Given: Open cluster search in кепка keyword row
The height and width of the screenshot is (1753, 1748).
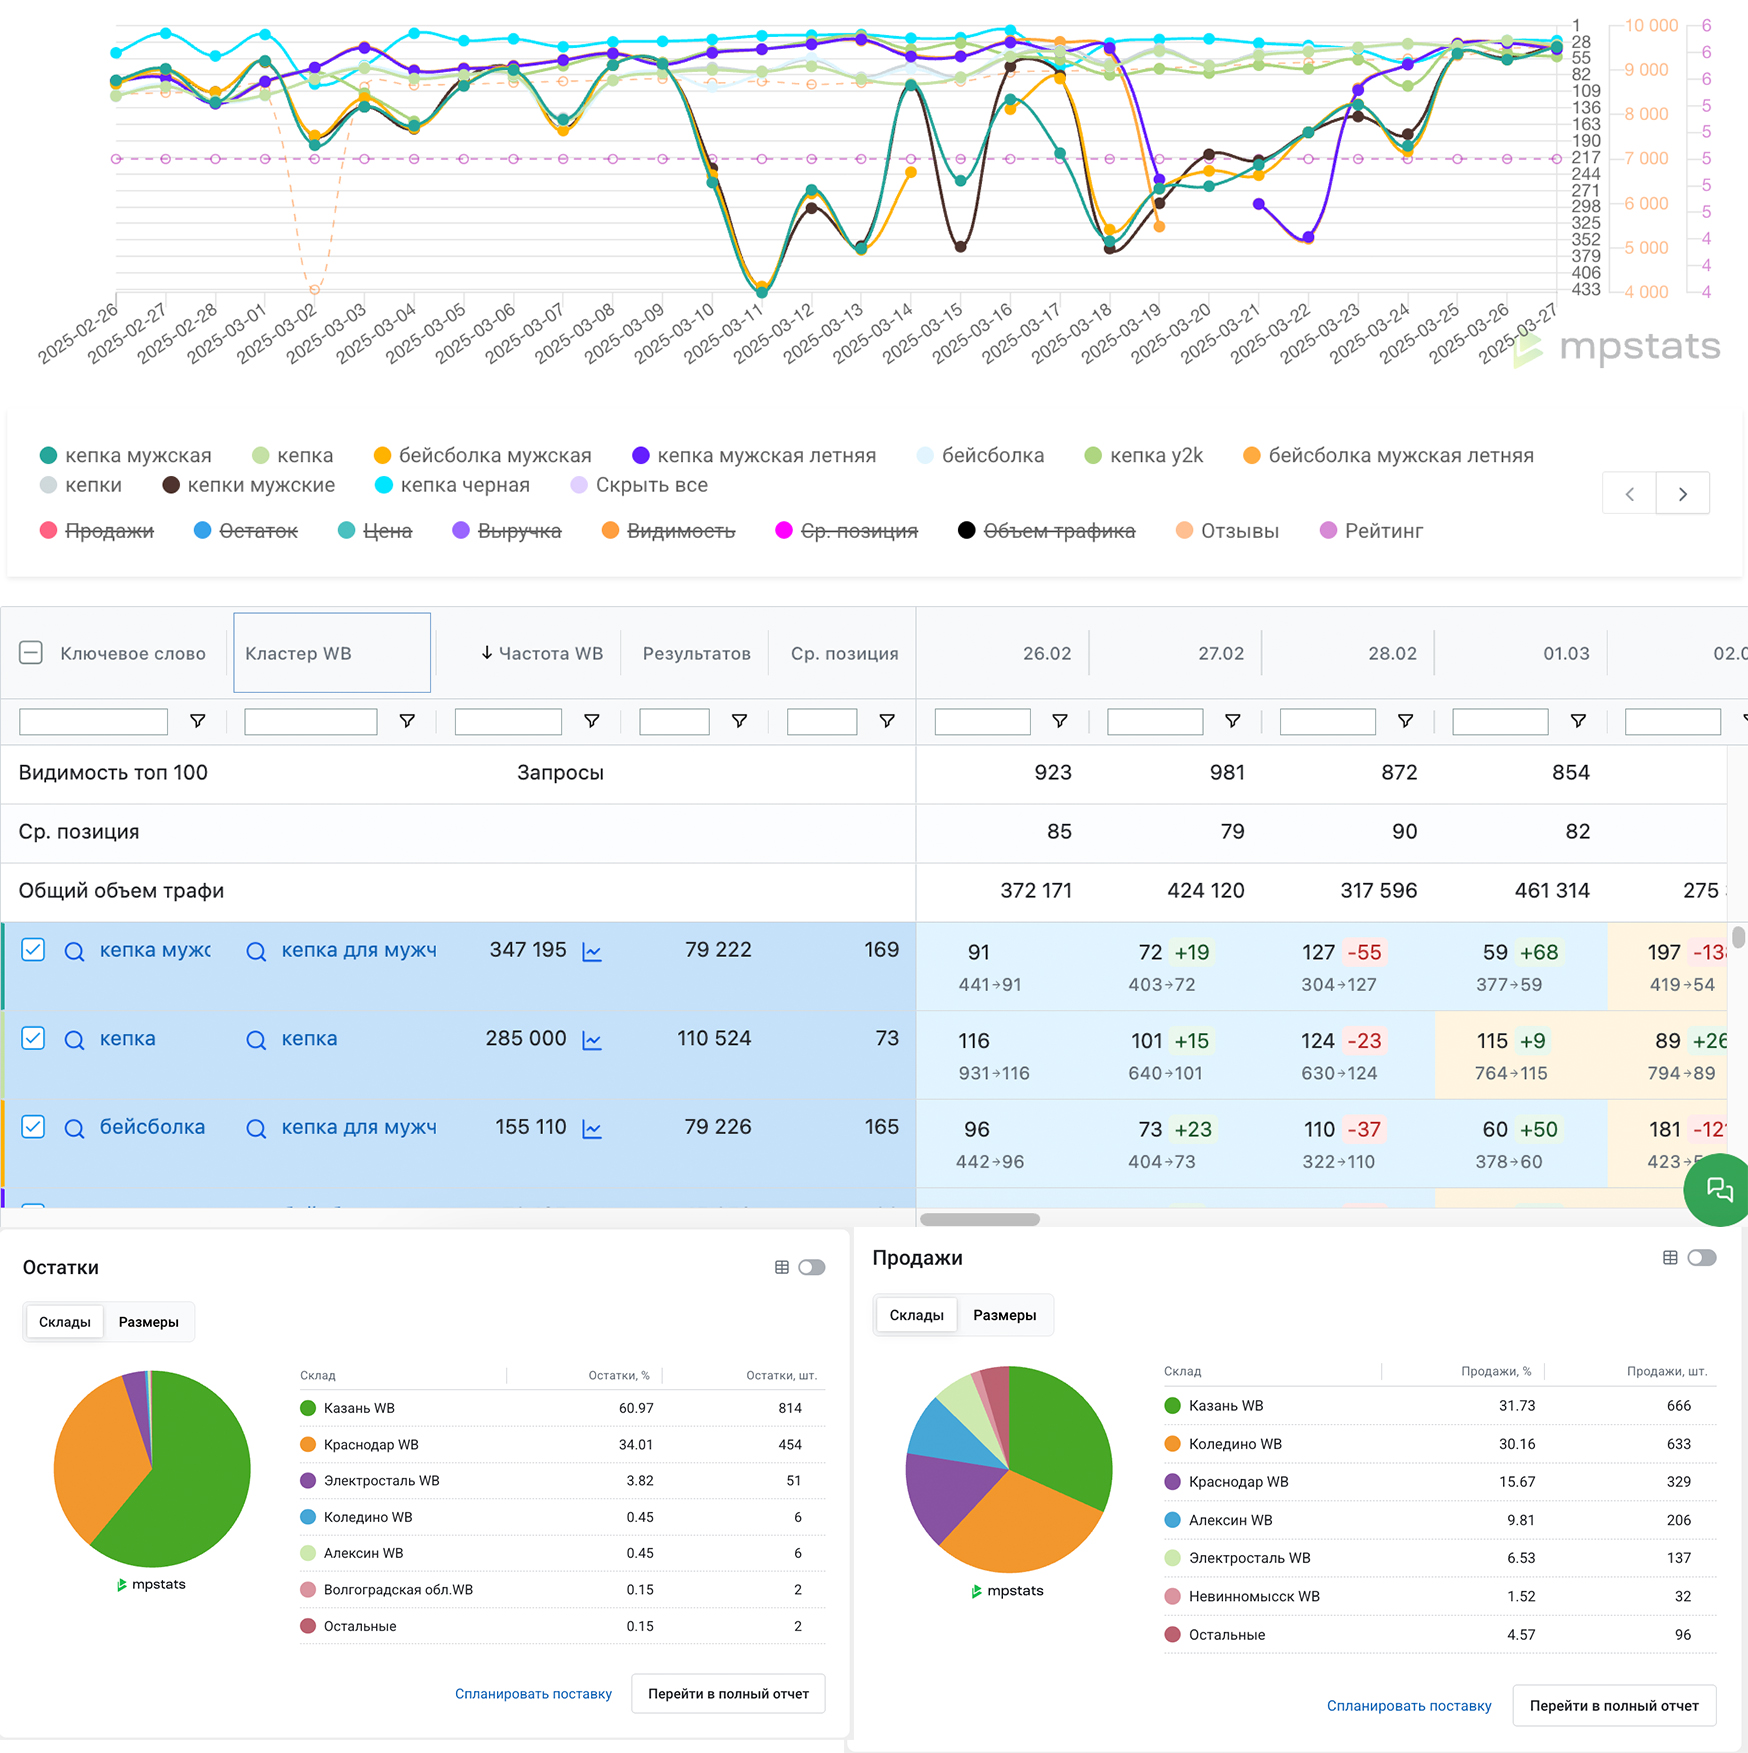Looking at the screenshot, I should tap(256, 1040).
